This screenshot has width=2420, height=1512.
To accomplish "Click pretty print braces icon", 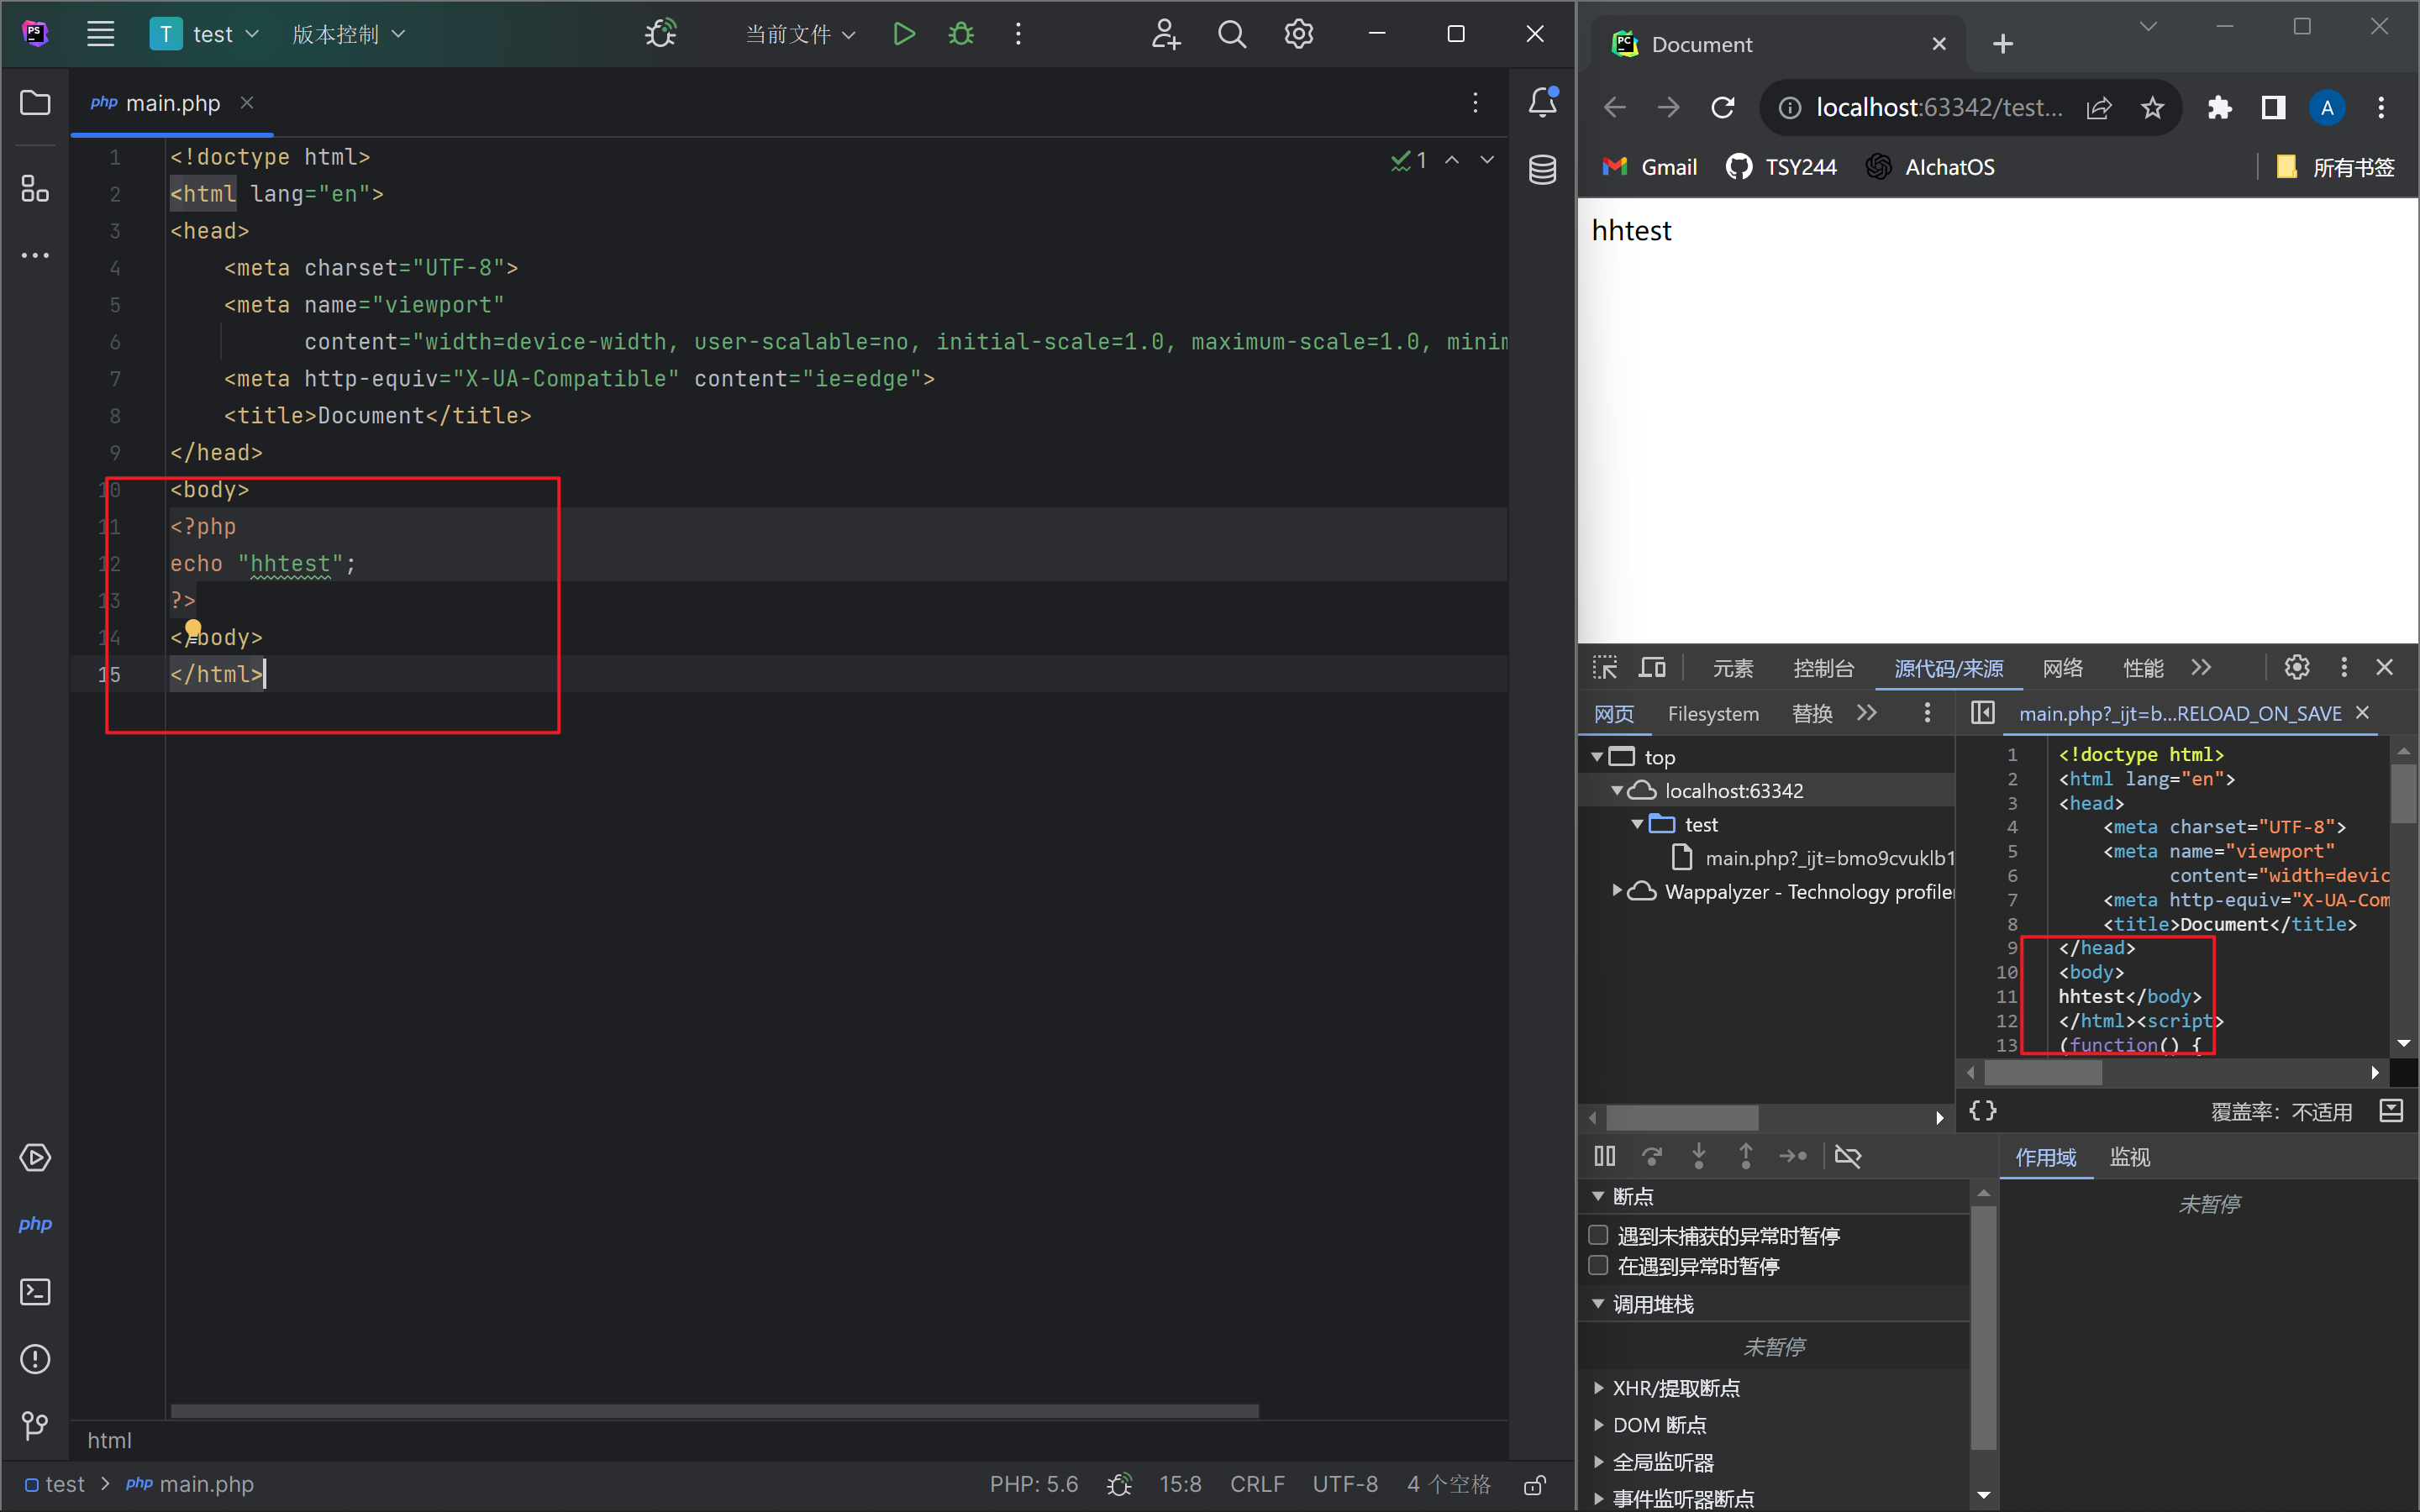I will tap(1982, 1110).
